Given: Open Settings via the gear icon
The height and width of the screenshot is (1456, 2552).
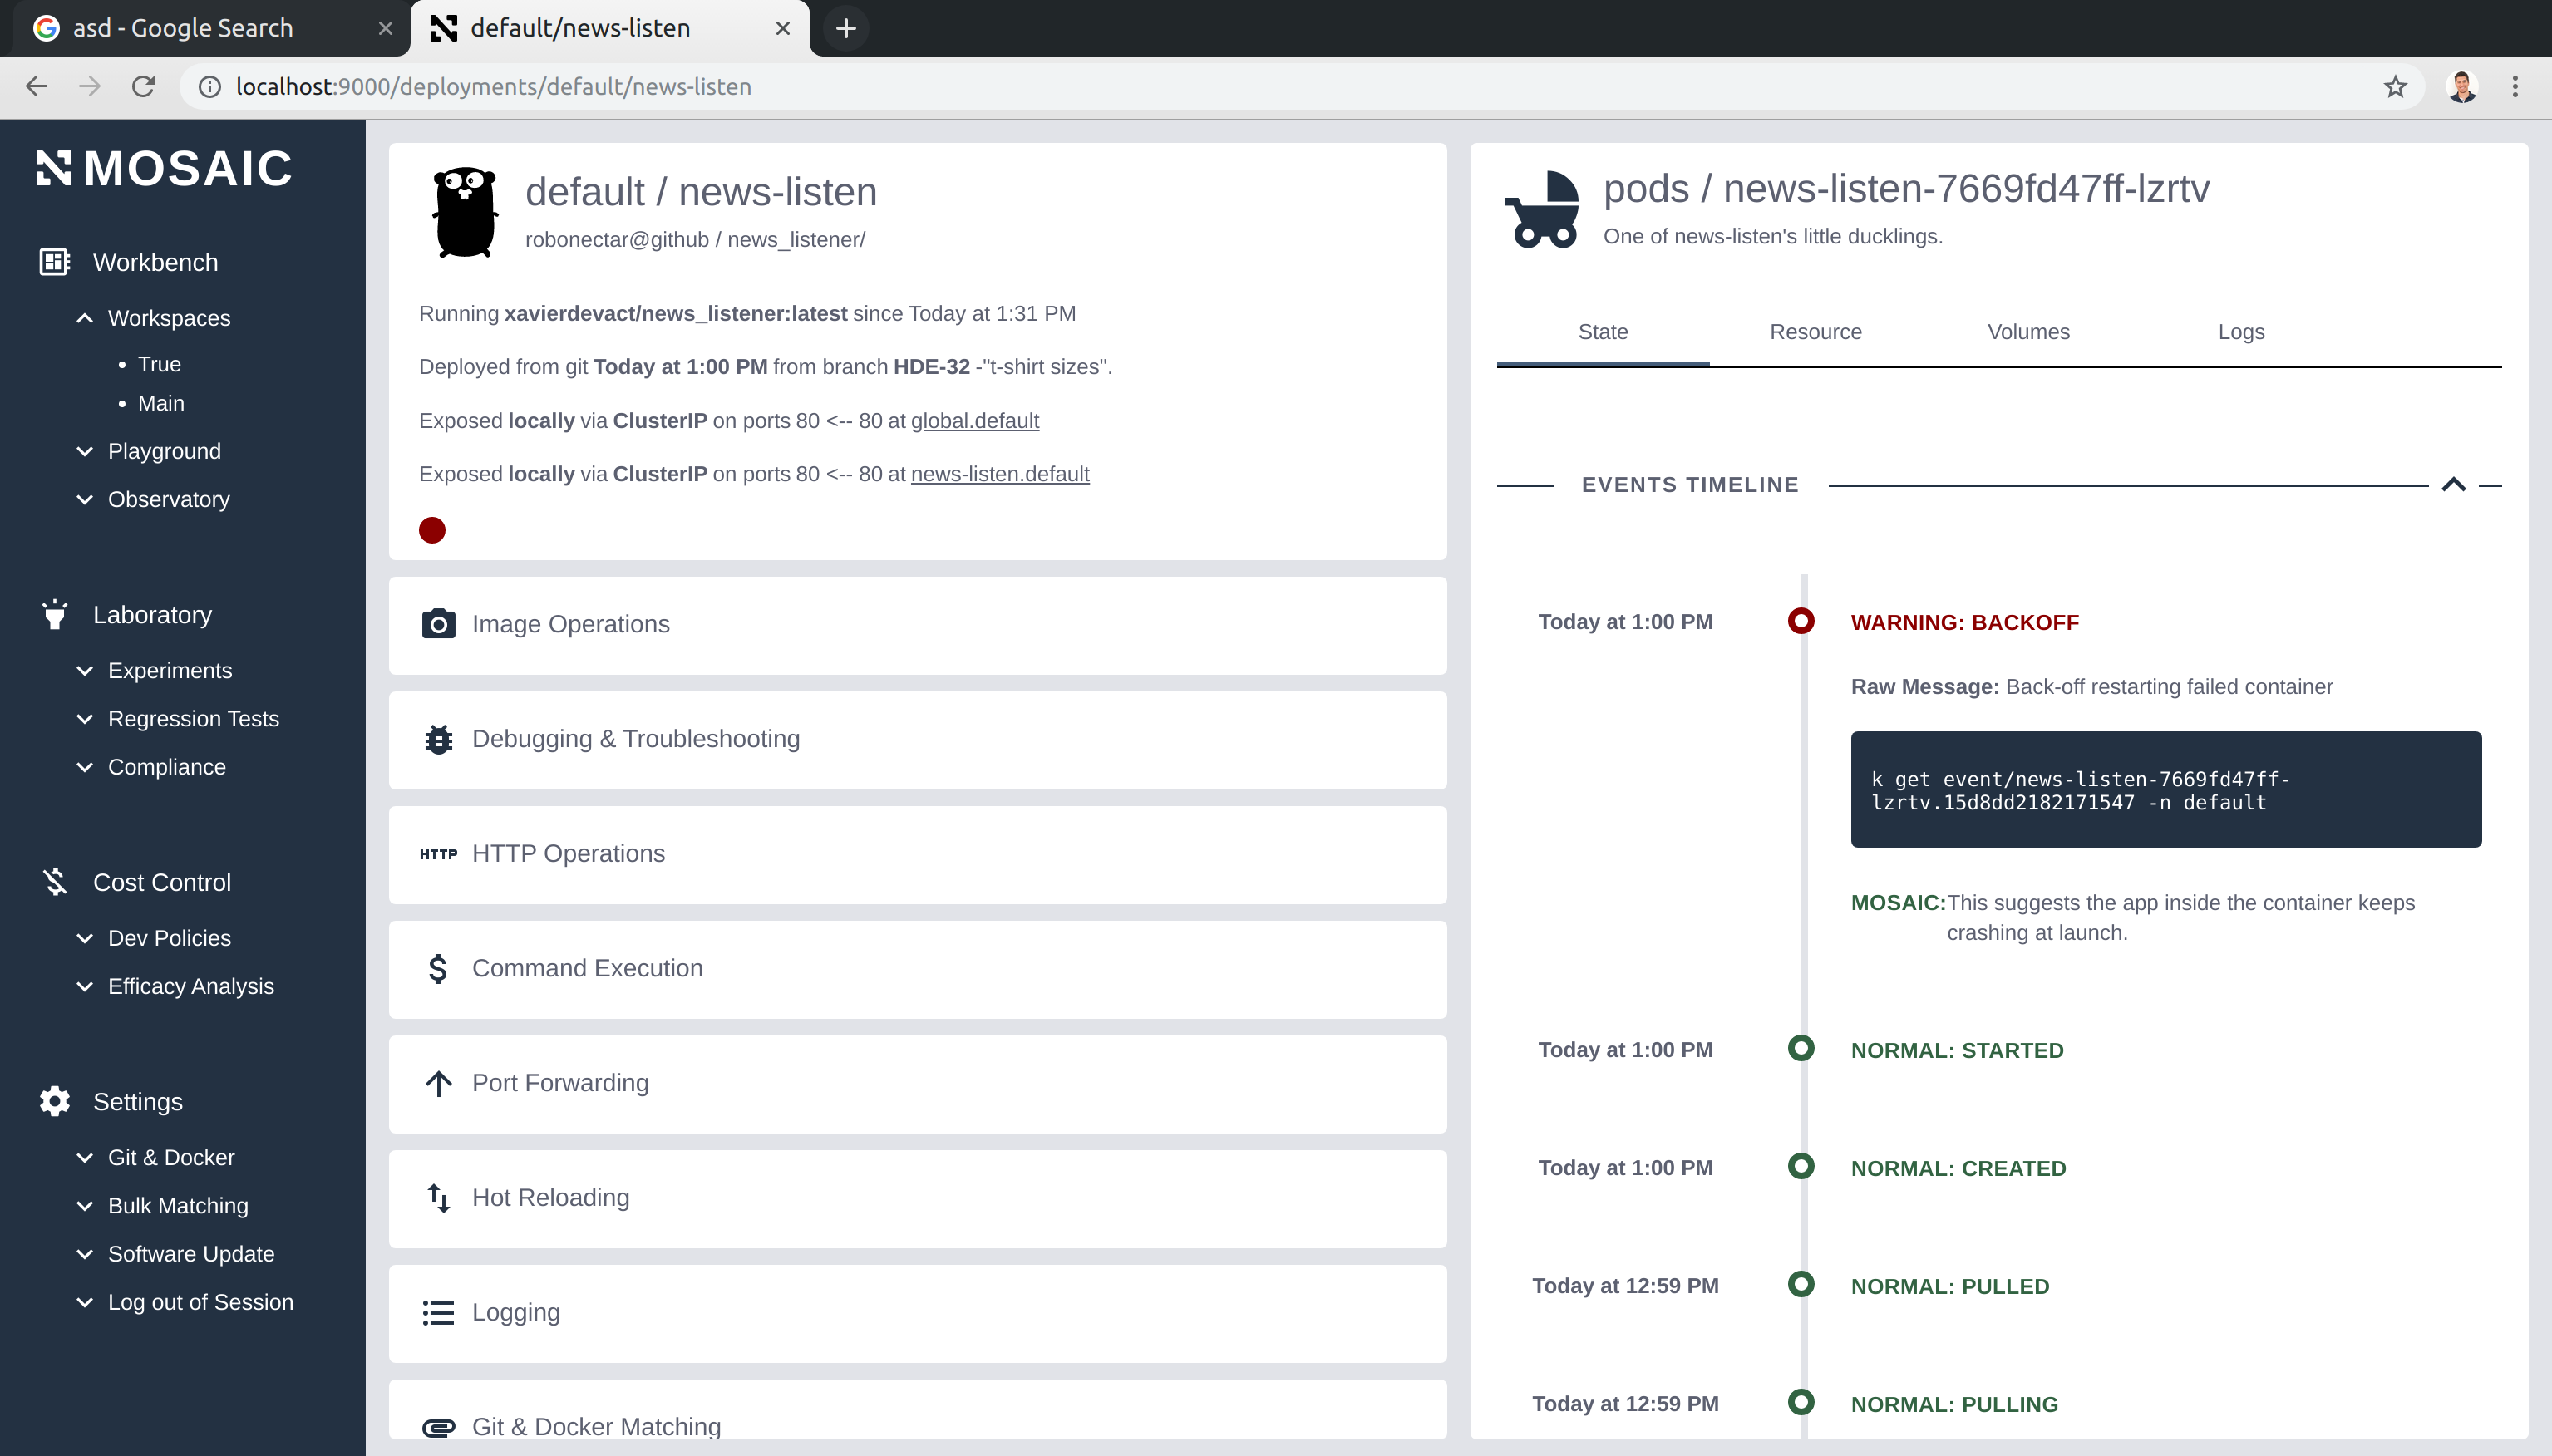Looking at the screenshot, I should [x=53, y=1101].
